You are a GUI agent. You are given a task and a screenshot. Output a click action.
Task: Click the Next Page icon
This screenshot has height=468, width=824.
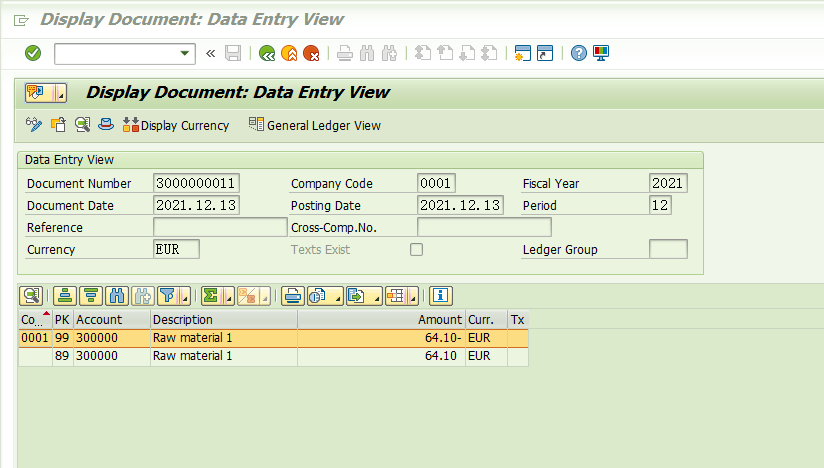click(x=467, y=53)
